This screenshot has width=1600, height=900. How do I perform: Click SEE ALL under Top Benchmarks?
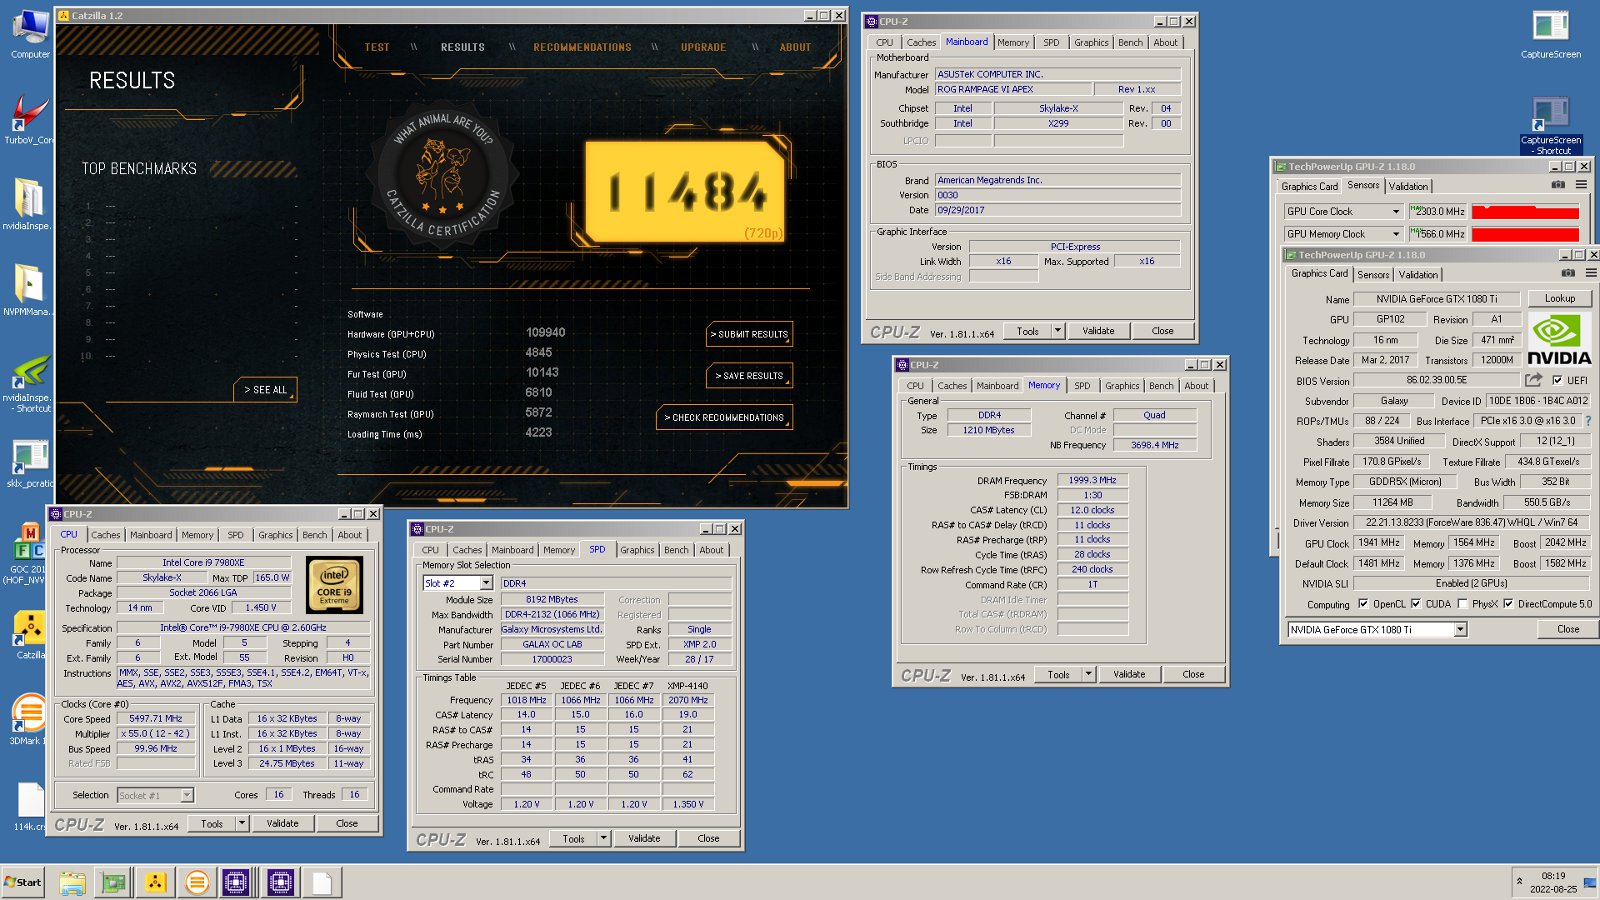[265, 390]
